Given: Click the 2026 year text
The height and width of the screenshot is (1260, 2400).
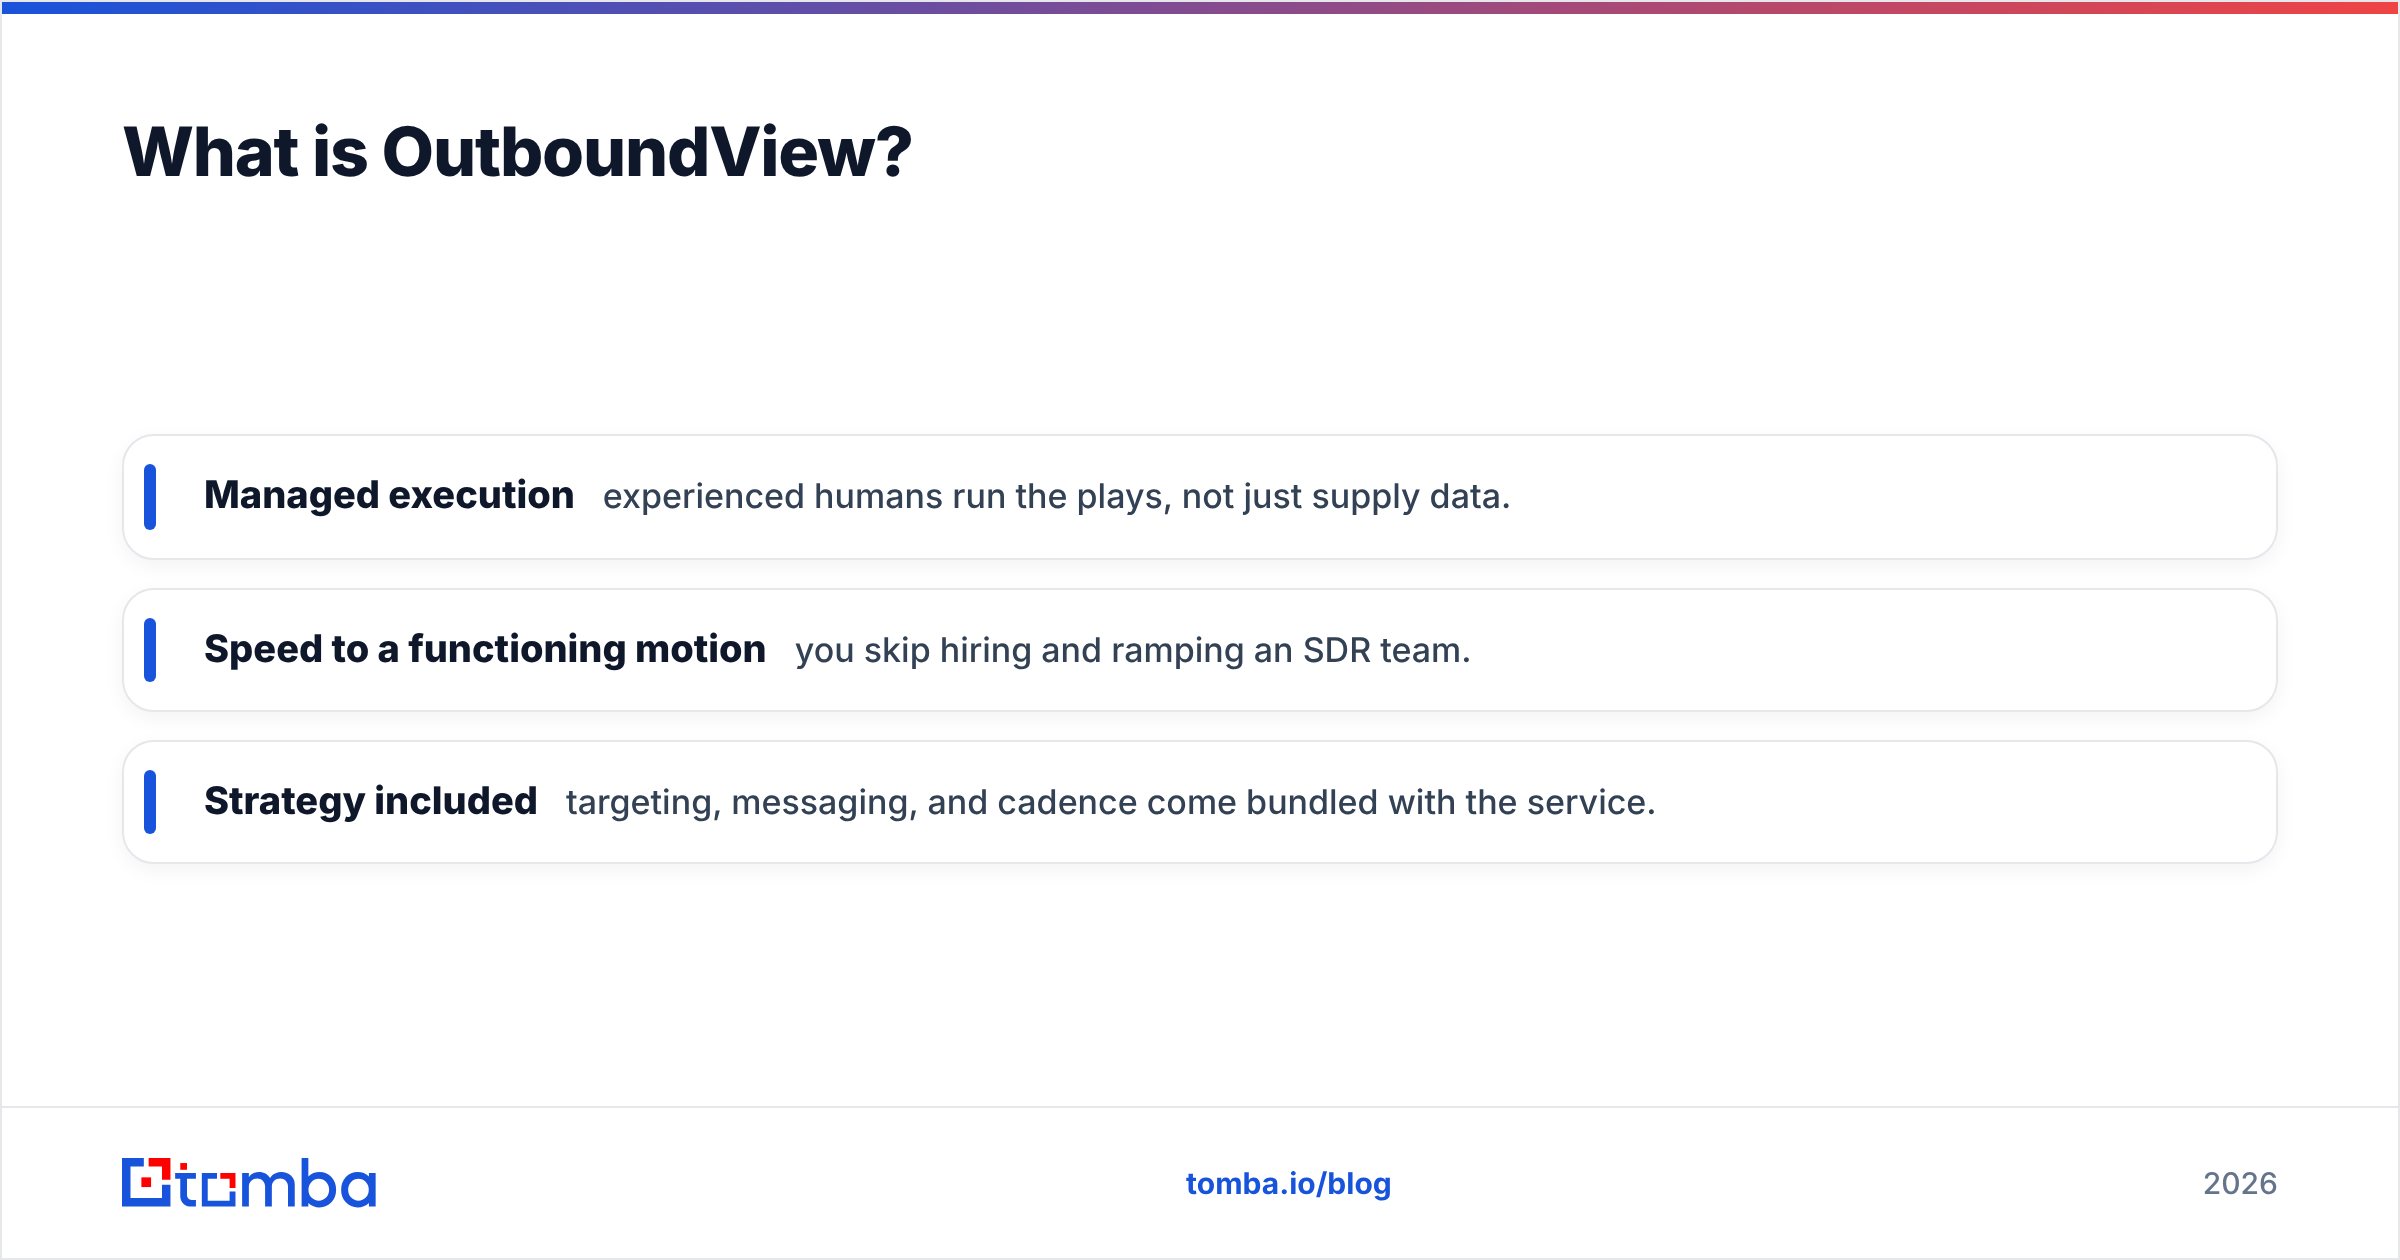Looking at the screenshot, I should click(2240, 1184).
